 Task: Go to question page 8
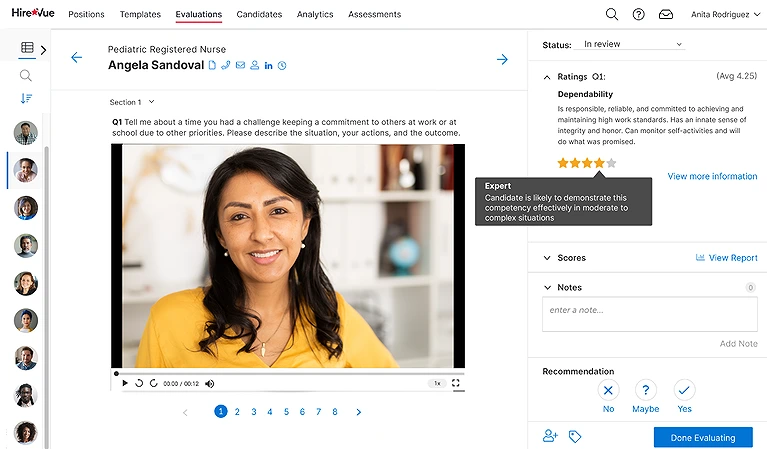335,412
